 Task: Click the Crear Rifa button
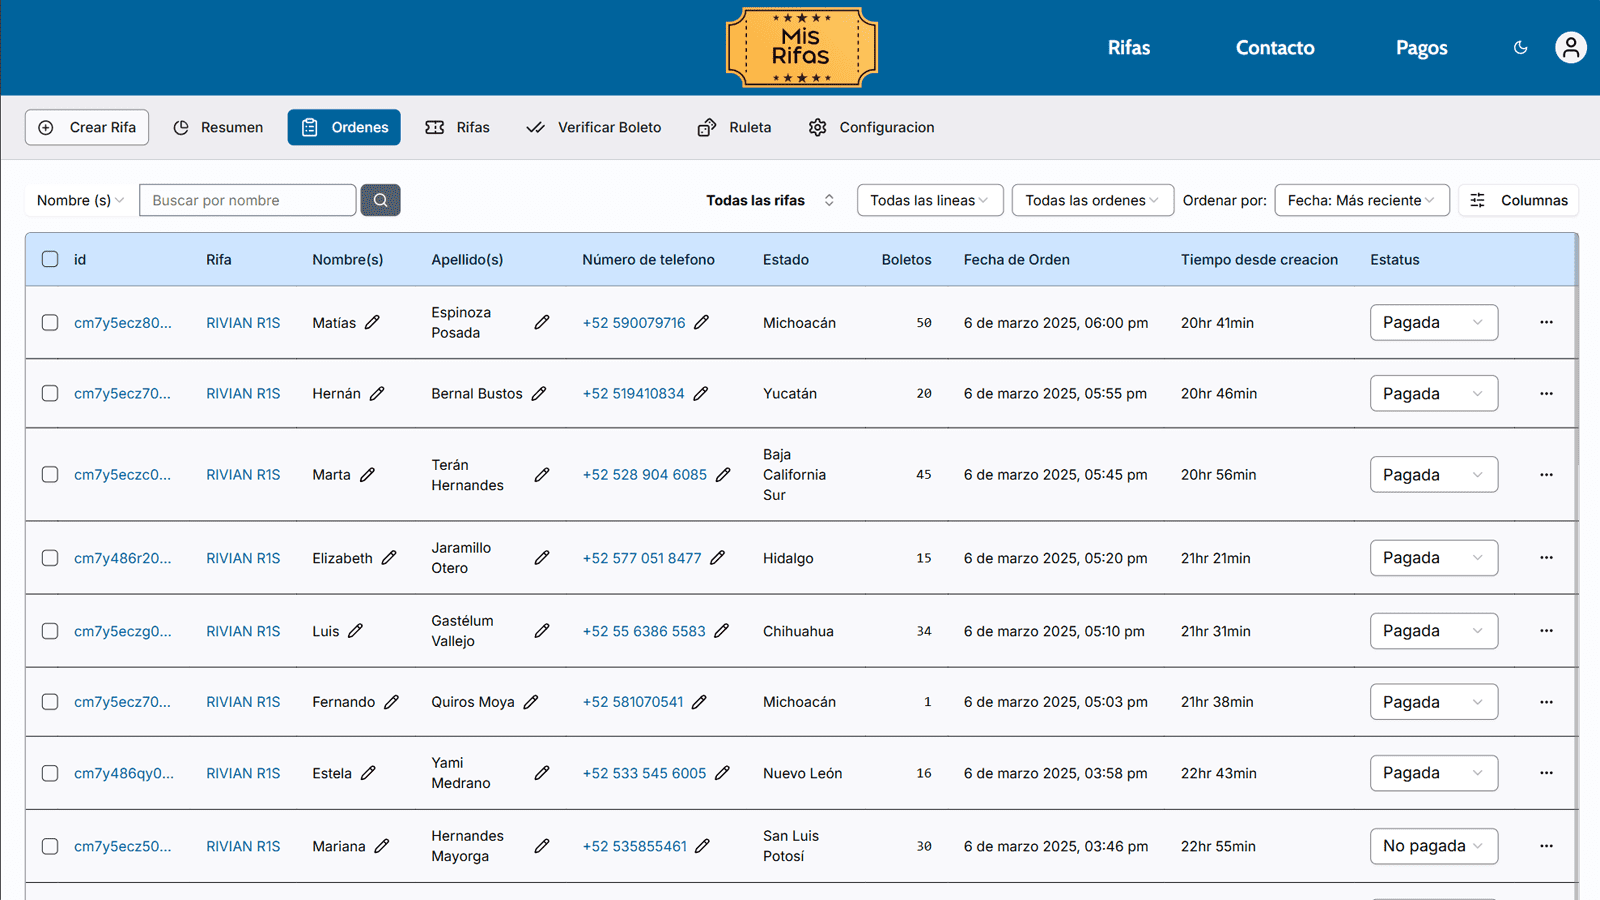(87, 127)
